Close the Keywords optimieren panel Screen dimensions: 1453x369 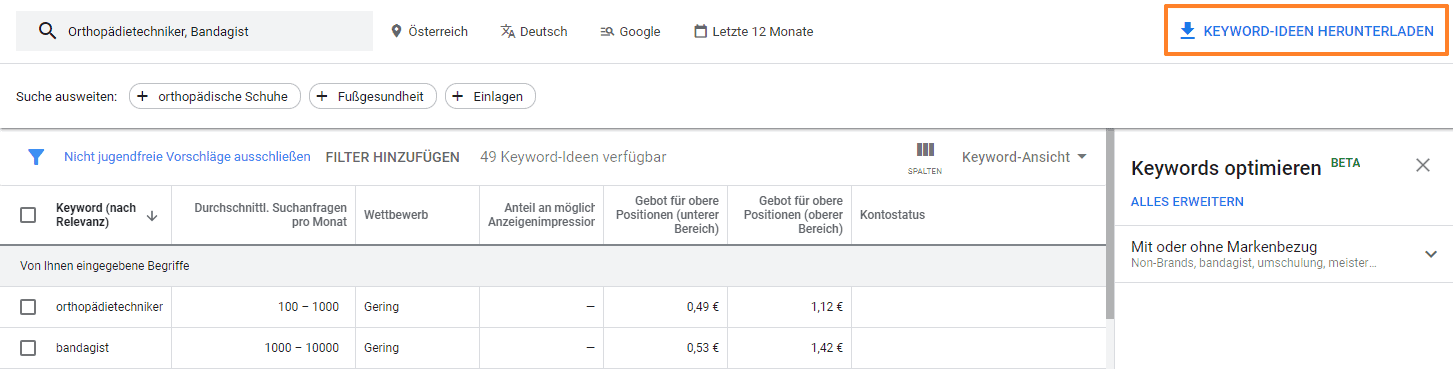pyautogui.click(x=1423, y=165)
